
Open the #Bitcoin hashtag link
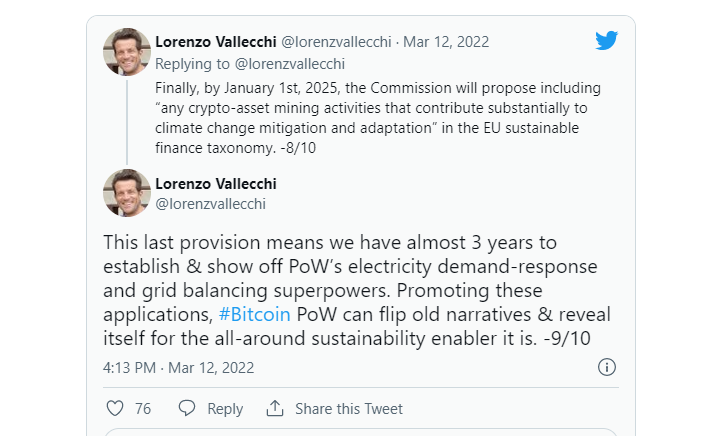tap(254, 314)
